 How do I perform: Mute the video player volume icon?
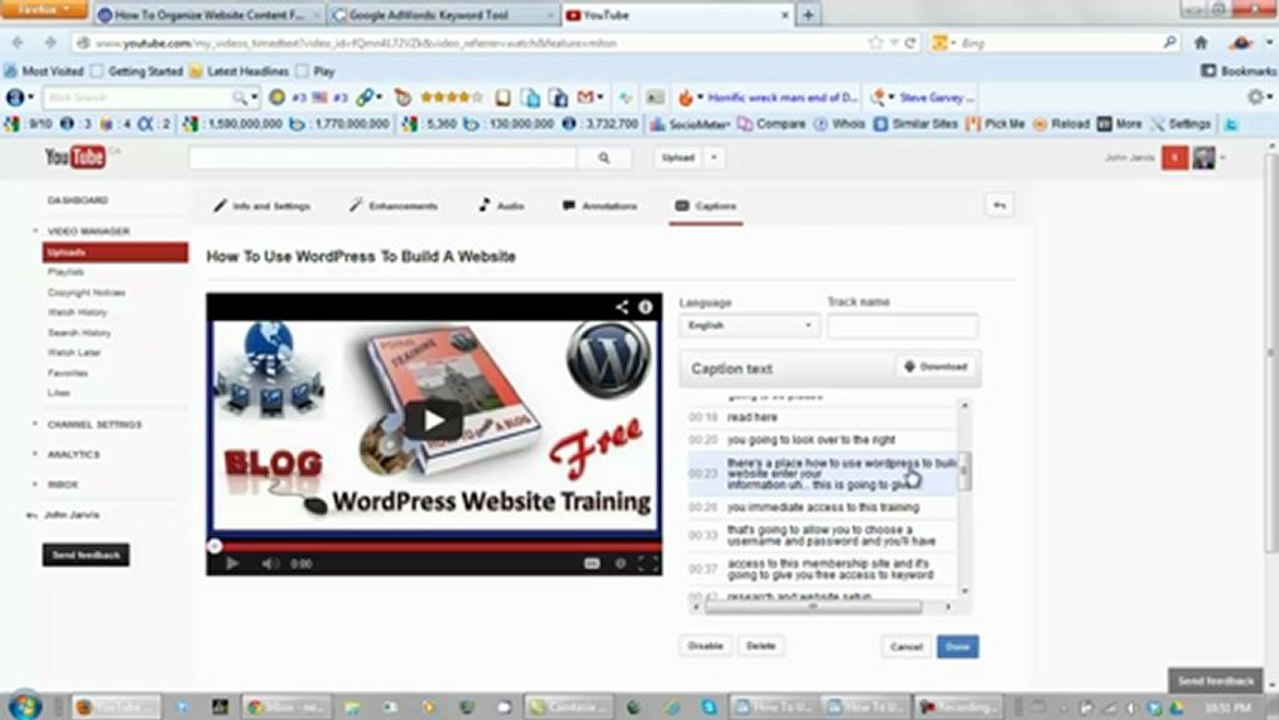pyautogui.click(x=270, y=564)
